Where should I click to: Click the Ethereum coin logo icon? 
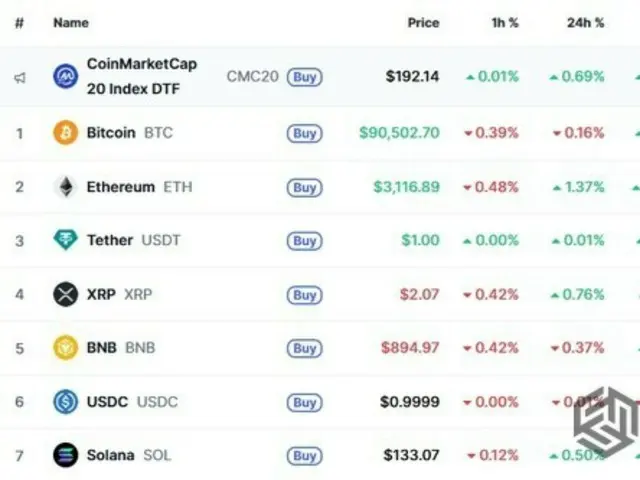(x=65, y=187)
